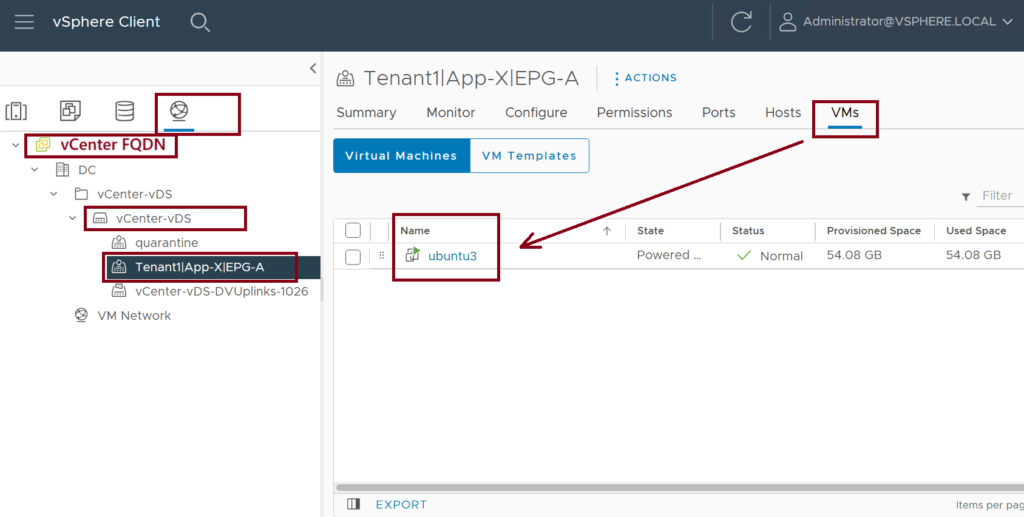Collapse the vCenter FQDN tree node
1024x517 pixels.
click(x=16, y=145)
